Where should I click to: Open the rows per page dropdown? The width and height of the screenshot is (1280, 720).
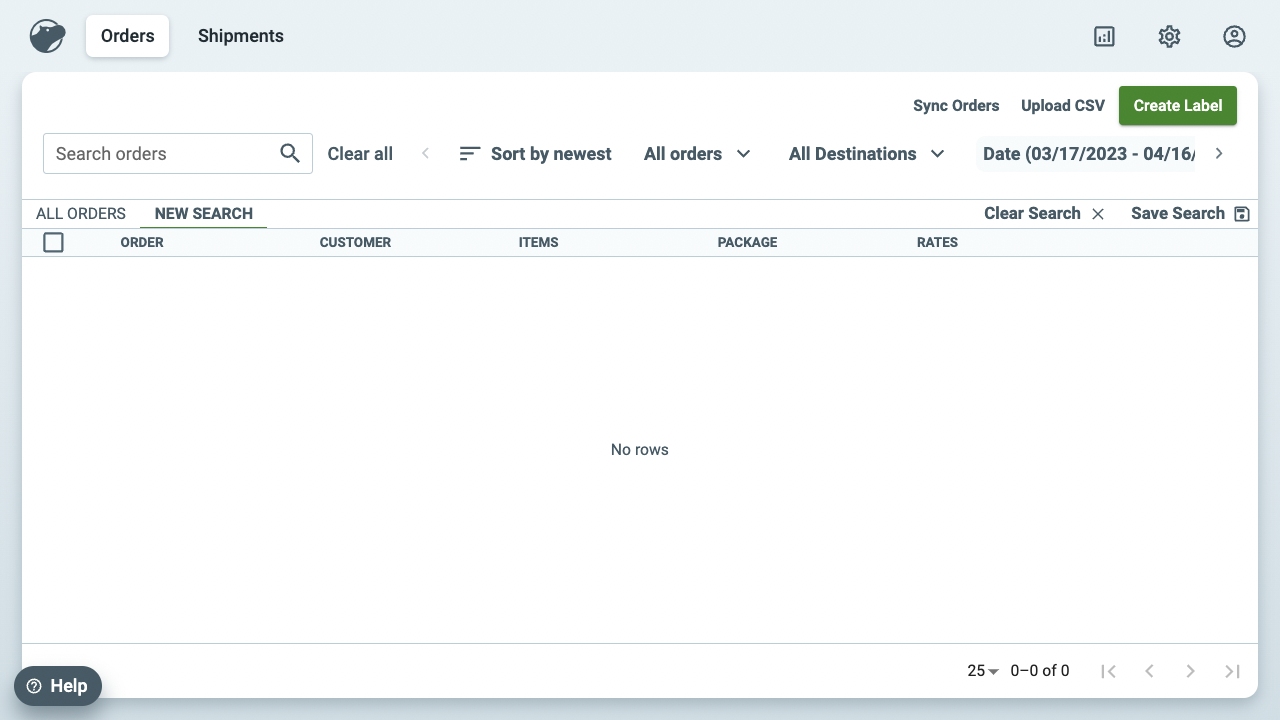(x=983, y=671)
